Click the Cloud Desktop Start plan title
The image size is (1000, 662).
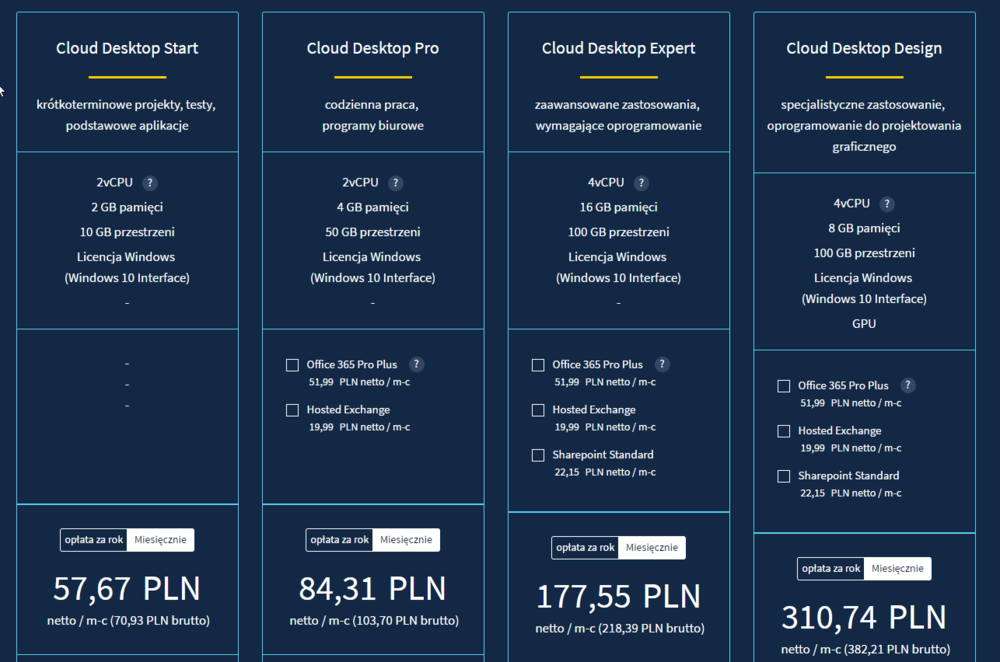click(x=127, y=48)
